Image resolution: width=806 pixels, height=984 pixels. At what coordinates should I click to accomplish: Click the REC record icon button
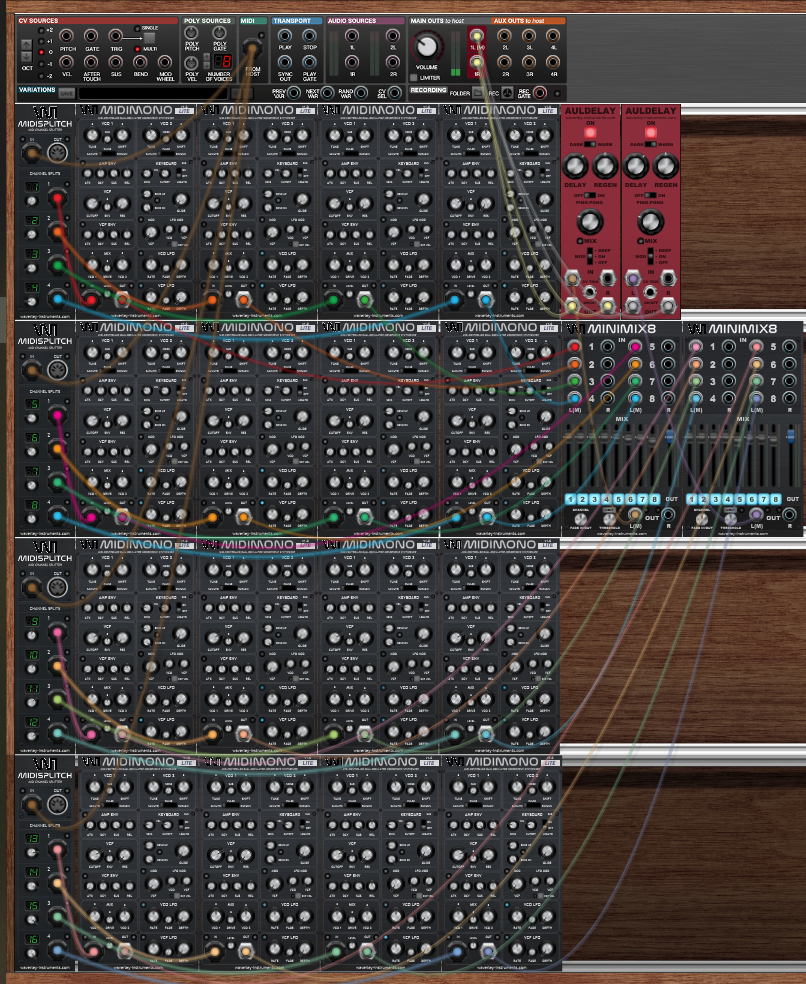pos(508,93)
